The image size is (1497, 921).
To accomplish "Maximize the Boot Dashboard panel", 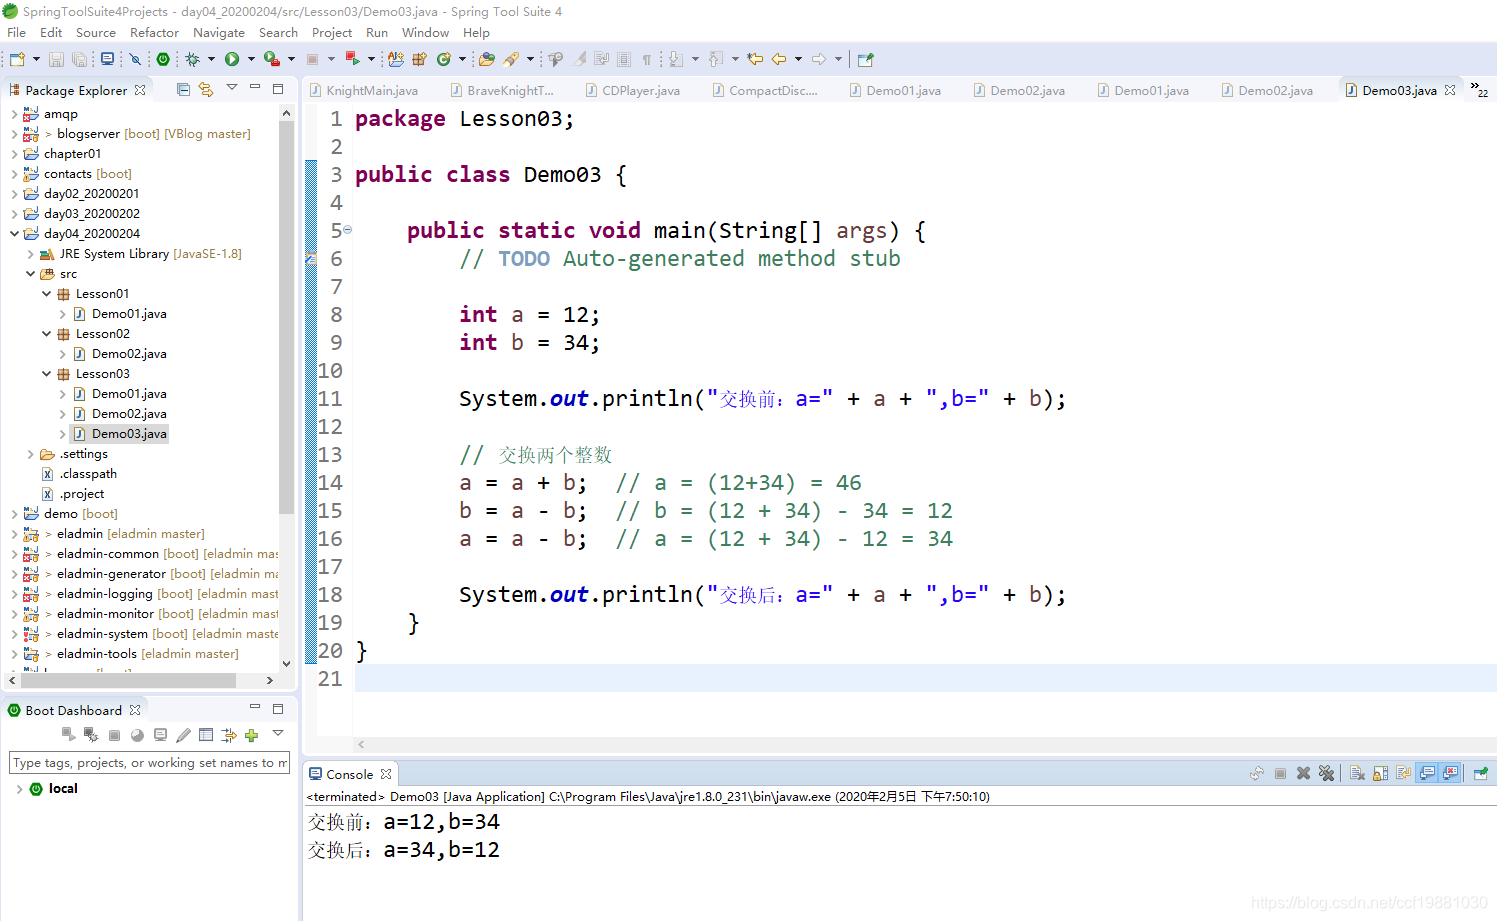I will pyautogui.click(x=278, y=709).
